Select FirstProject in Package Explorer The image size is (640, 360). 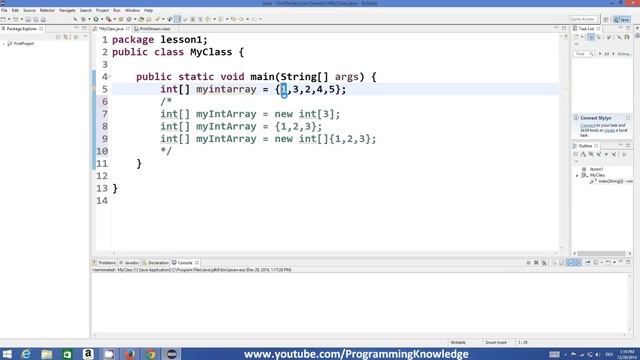(x=21, y=44)
